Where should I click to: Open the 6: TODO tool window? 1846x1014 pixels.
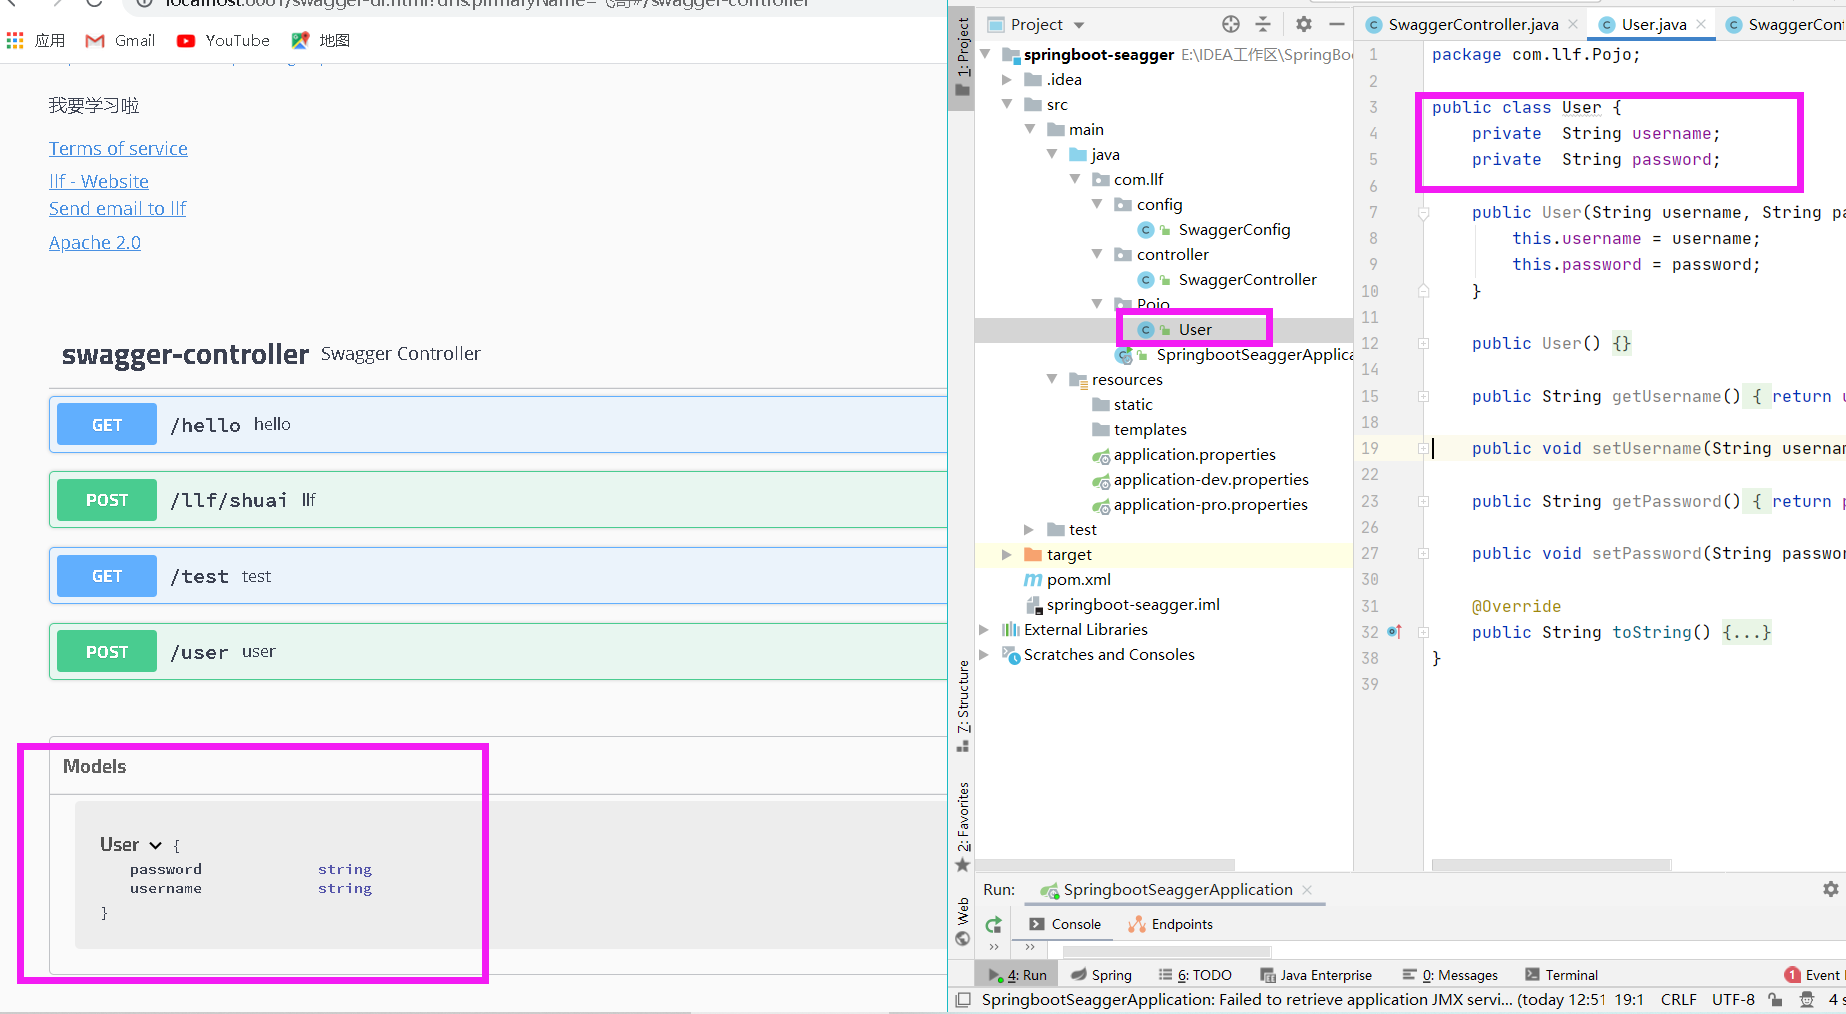(x=1195, y=975)
